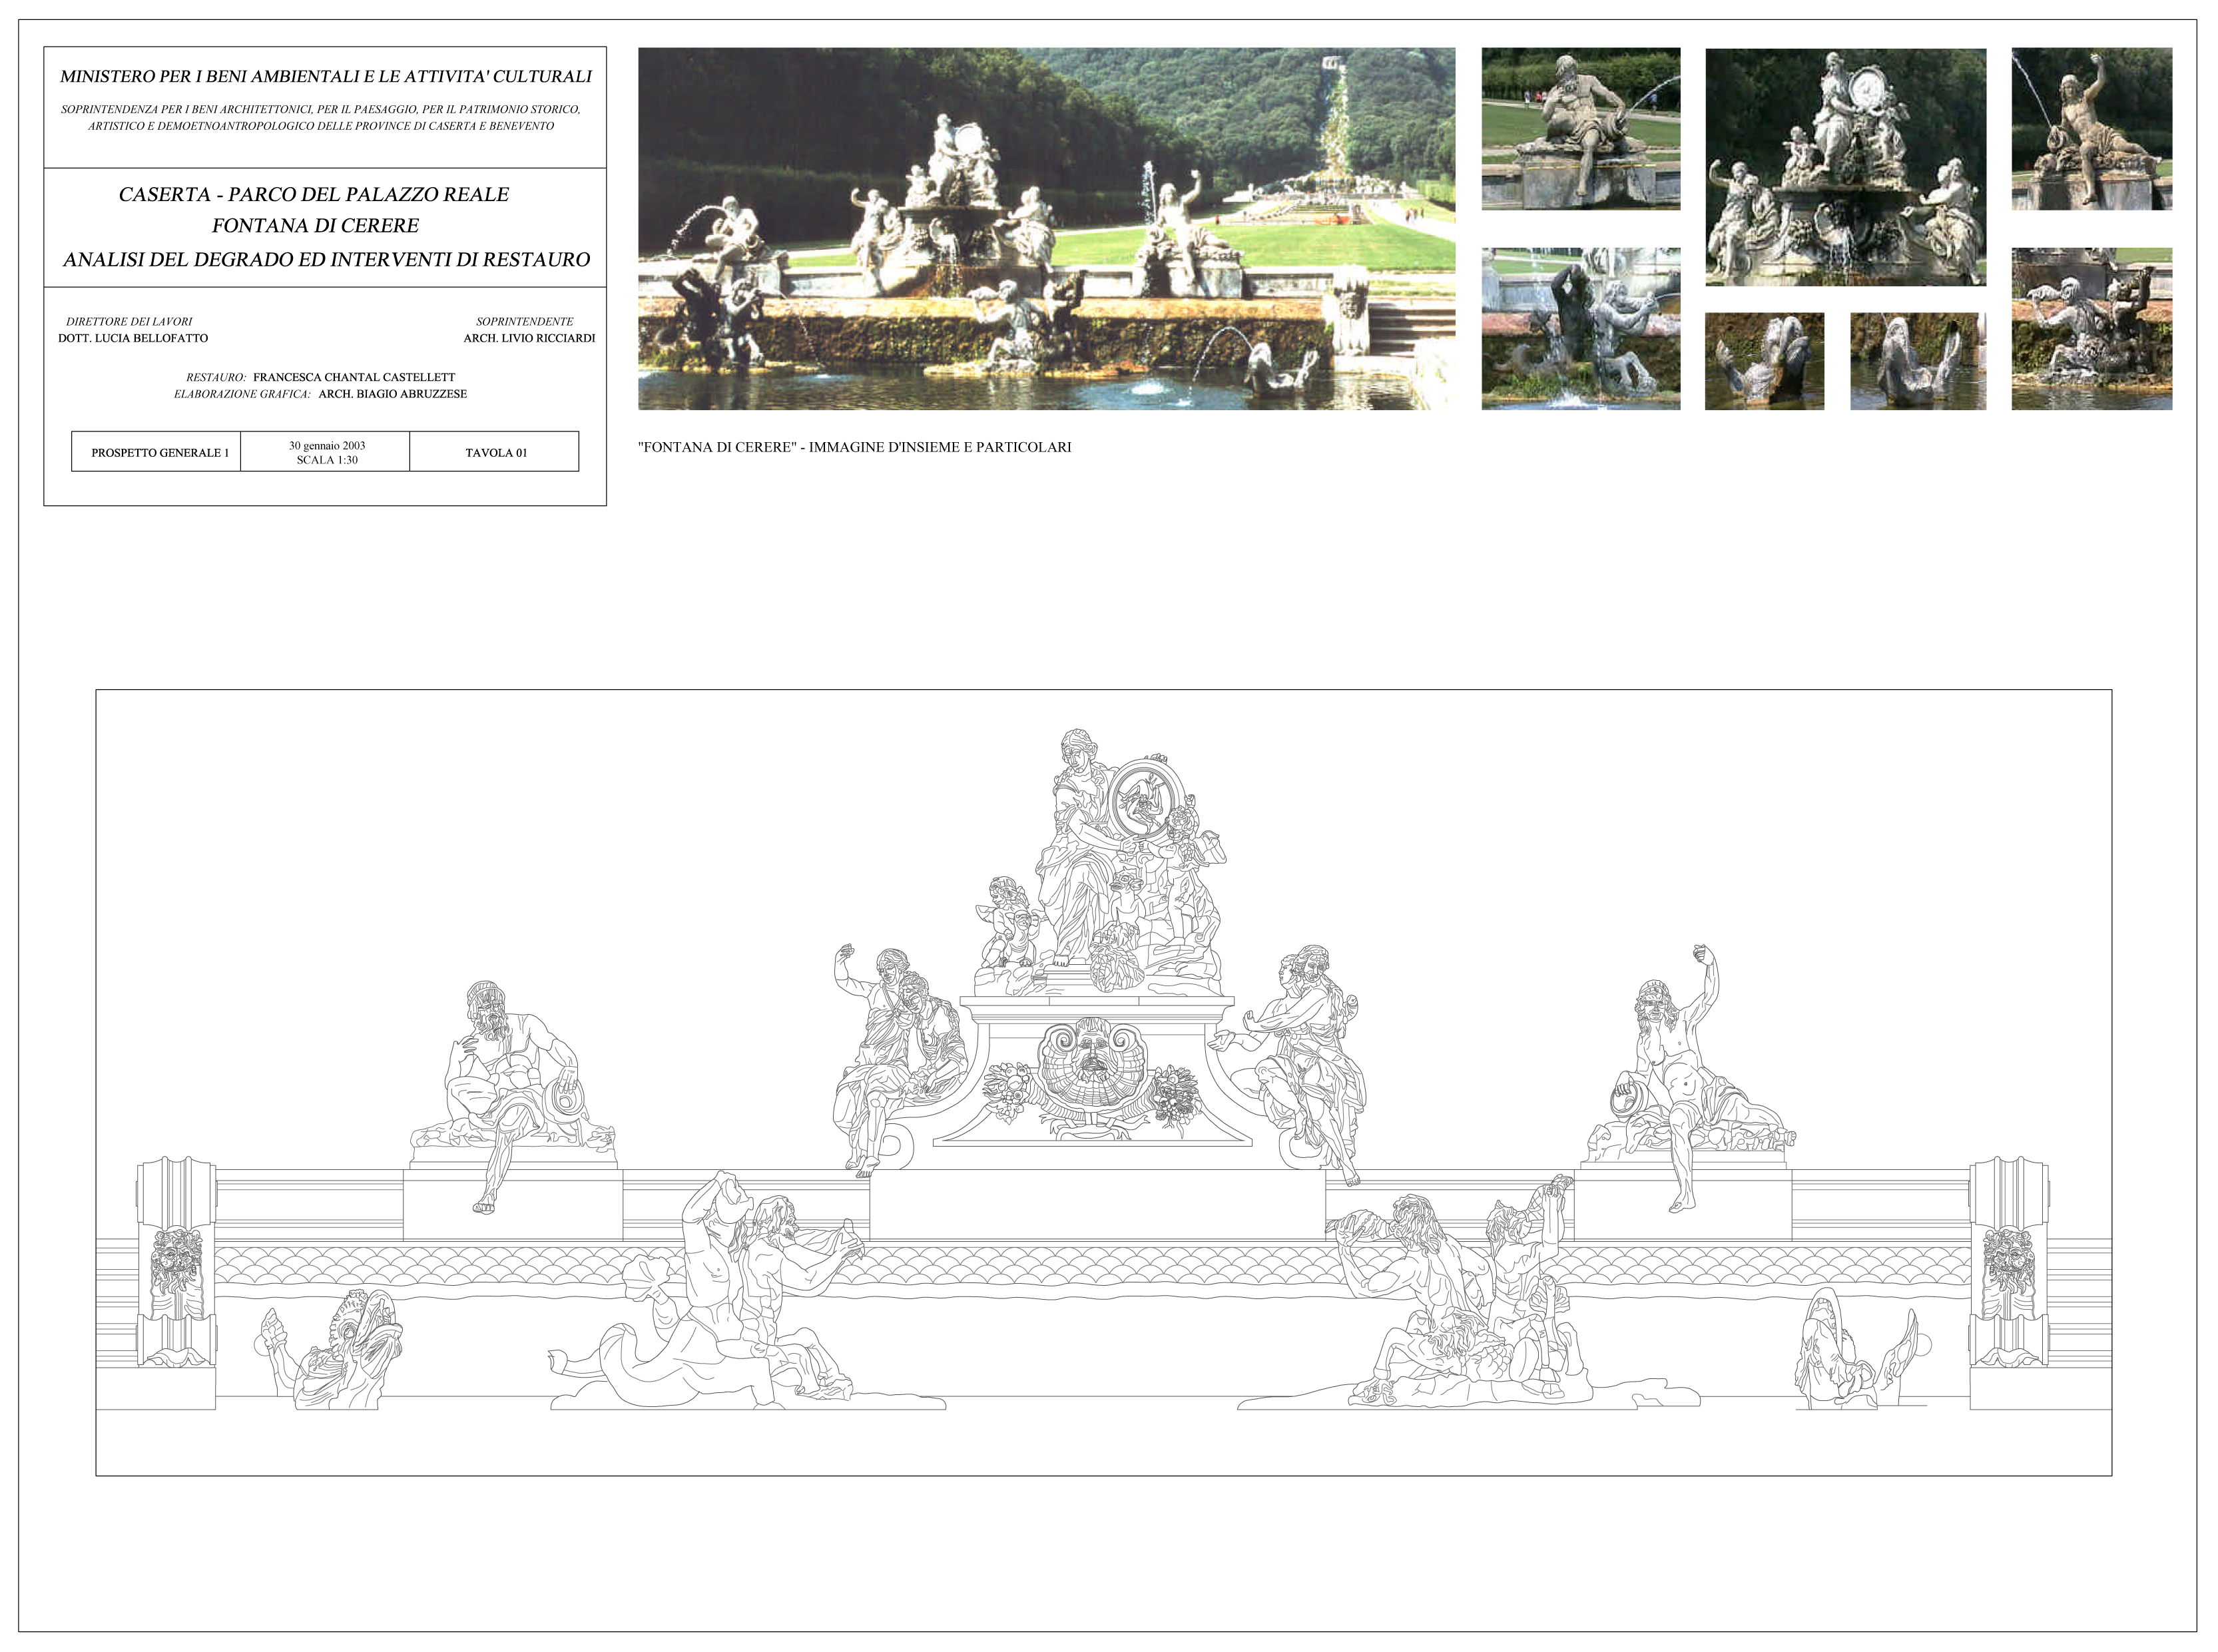The image size is (2218, 1652).
Task: Click the right dolphin tail photo
Action: point(1917,361)
